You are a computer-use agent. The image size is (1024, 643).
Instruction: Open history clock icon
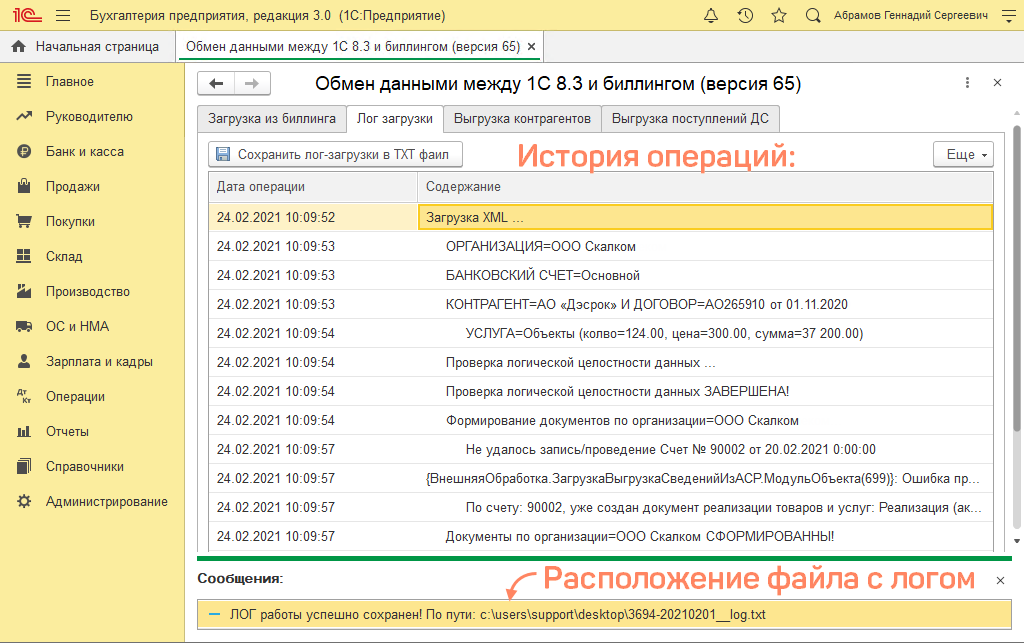pyautogui.click(x=745, y=15)
